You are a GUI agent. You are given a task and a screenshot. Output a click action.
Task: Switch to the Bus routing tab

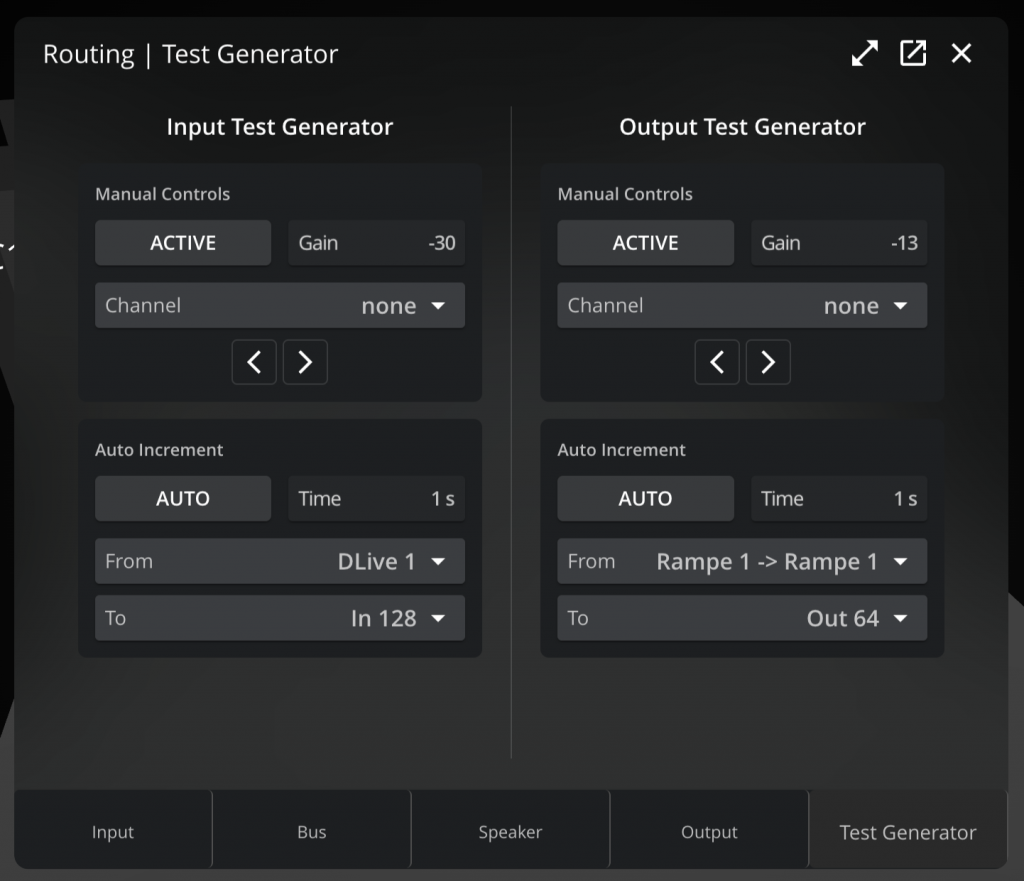point(312,830)
